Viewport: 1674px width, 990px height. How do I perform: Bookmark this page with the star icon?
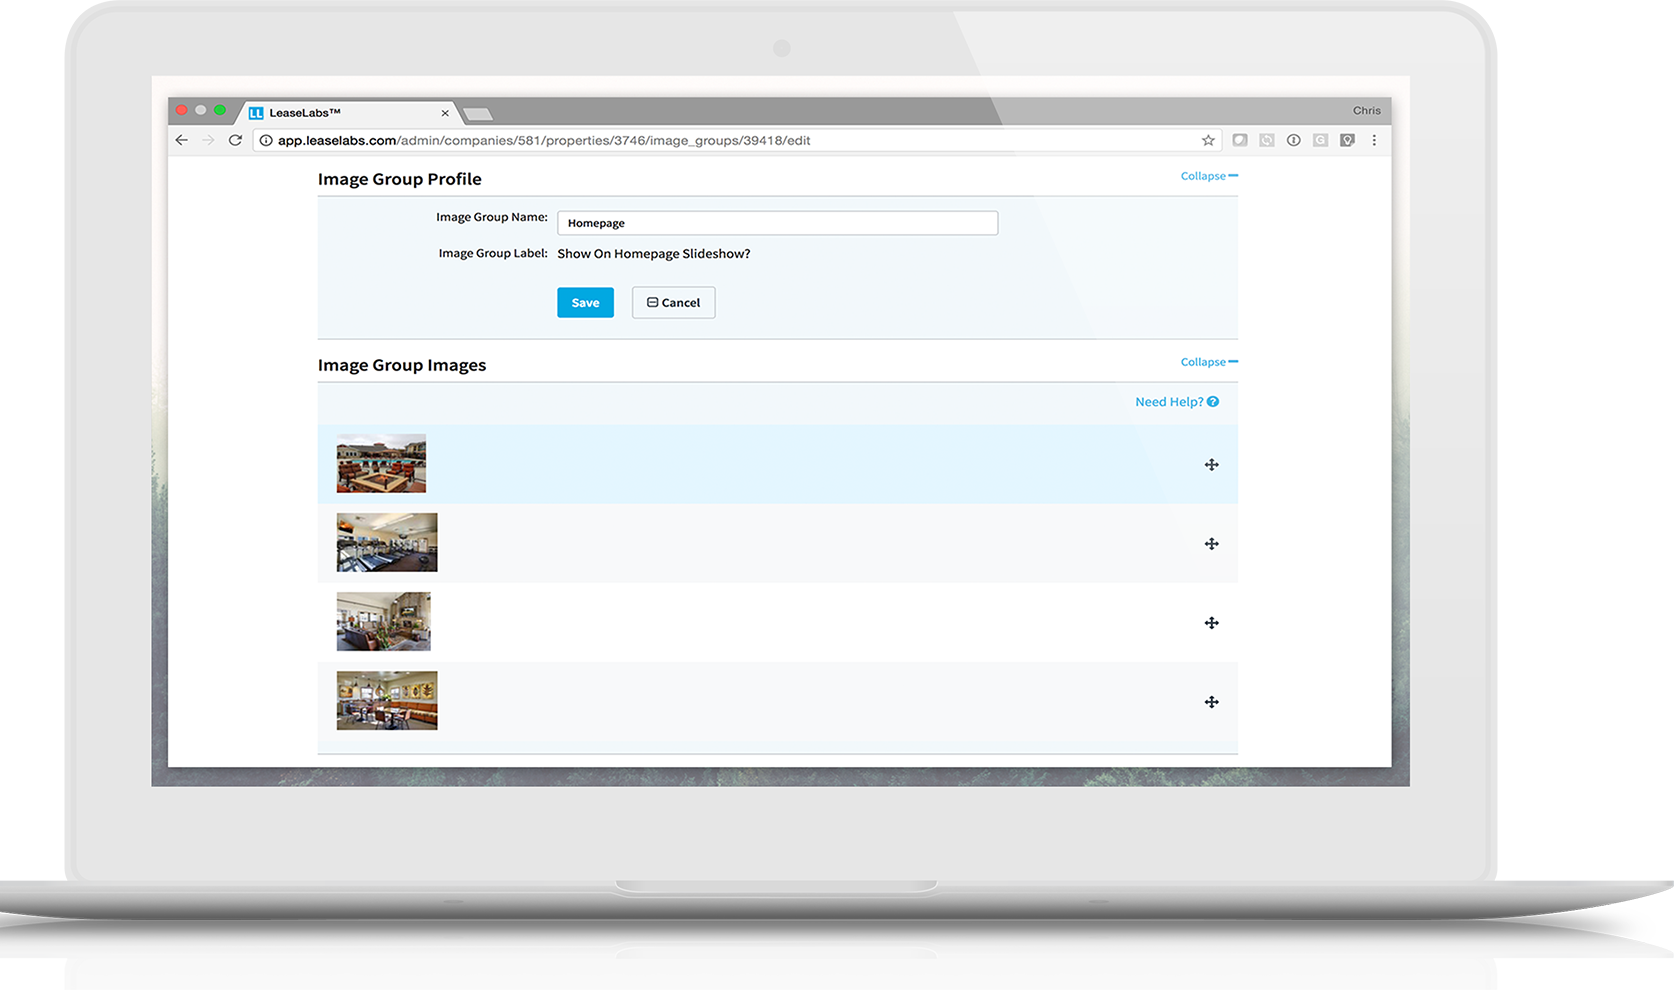pos(1208,140)
